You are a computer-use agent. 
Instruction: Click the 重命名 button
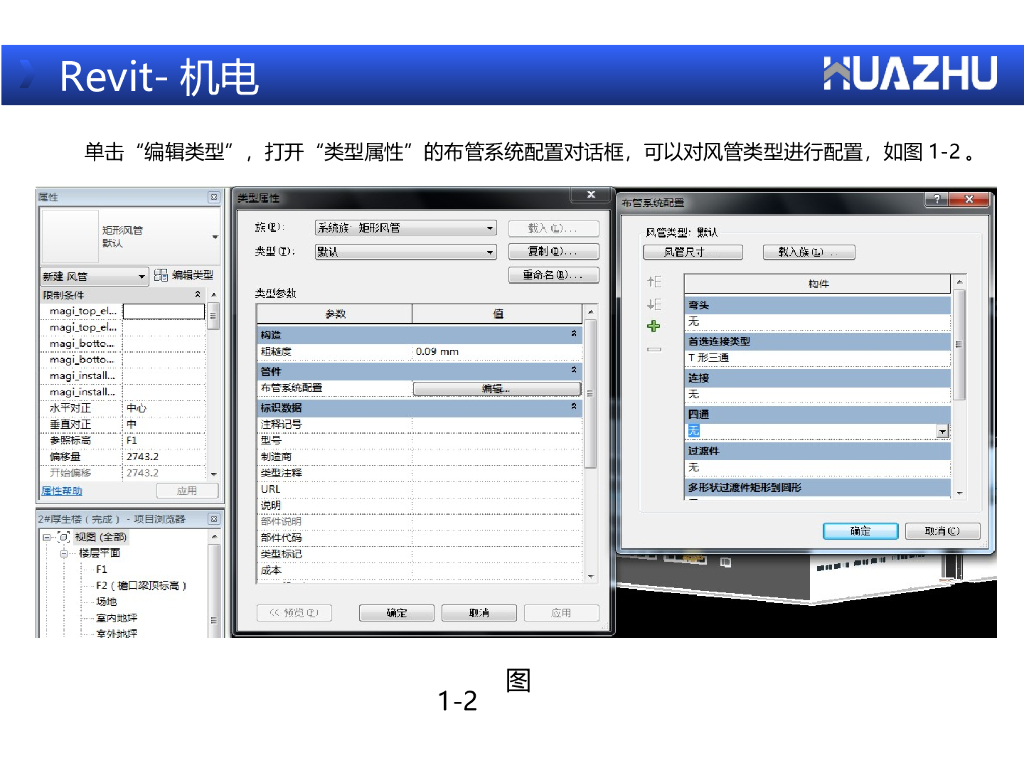point(553,275)
